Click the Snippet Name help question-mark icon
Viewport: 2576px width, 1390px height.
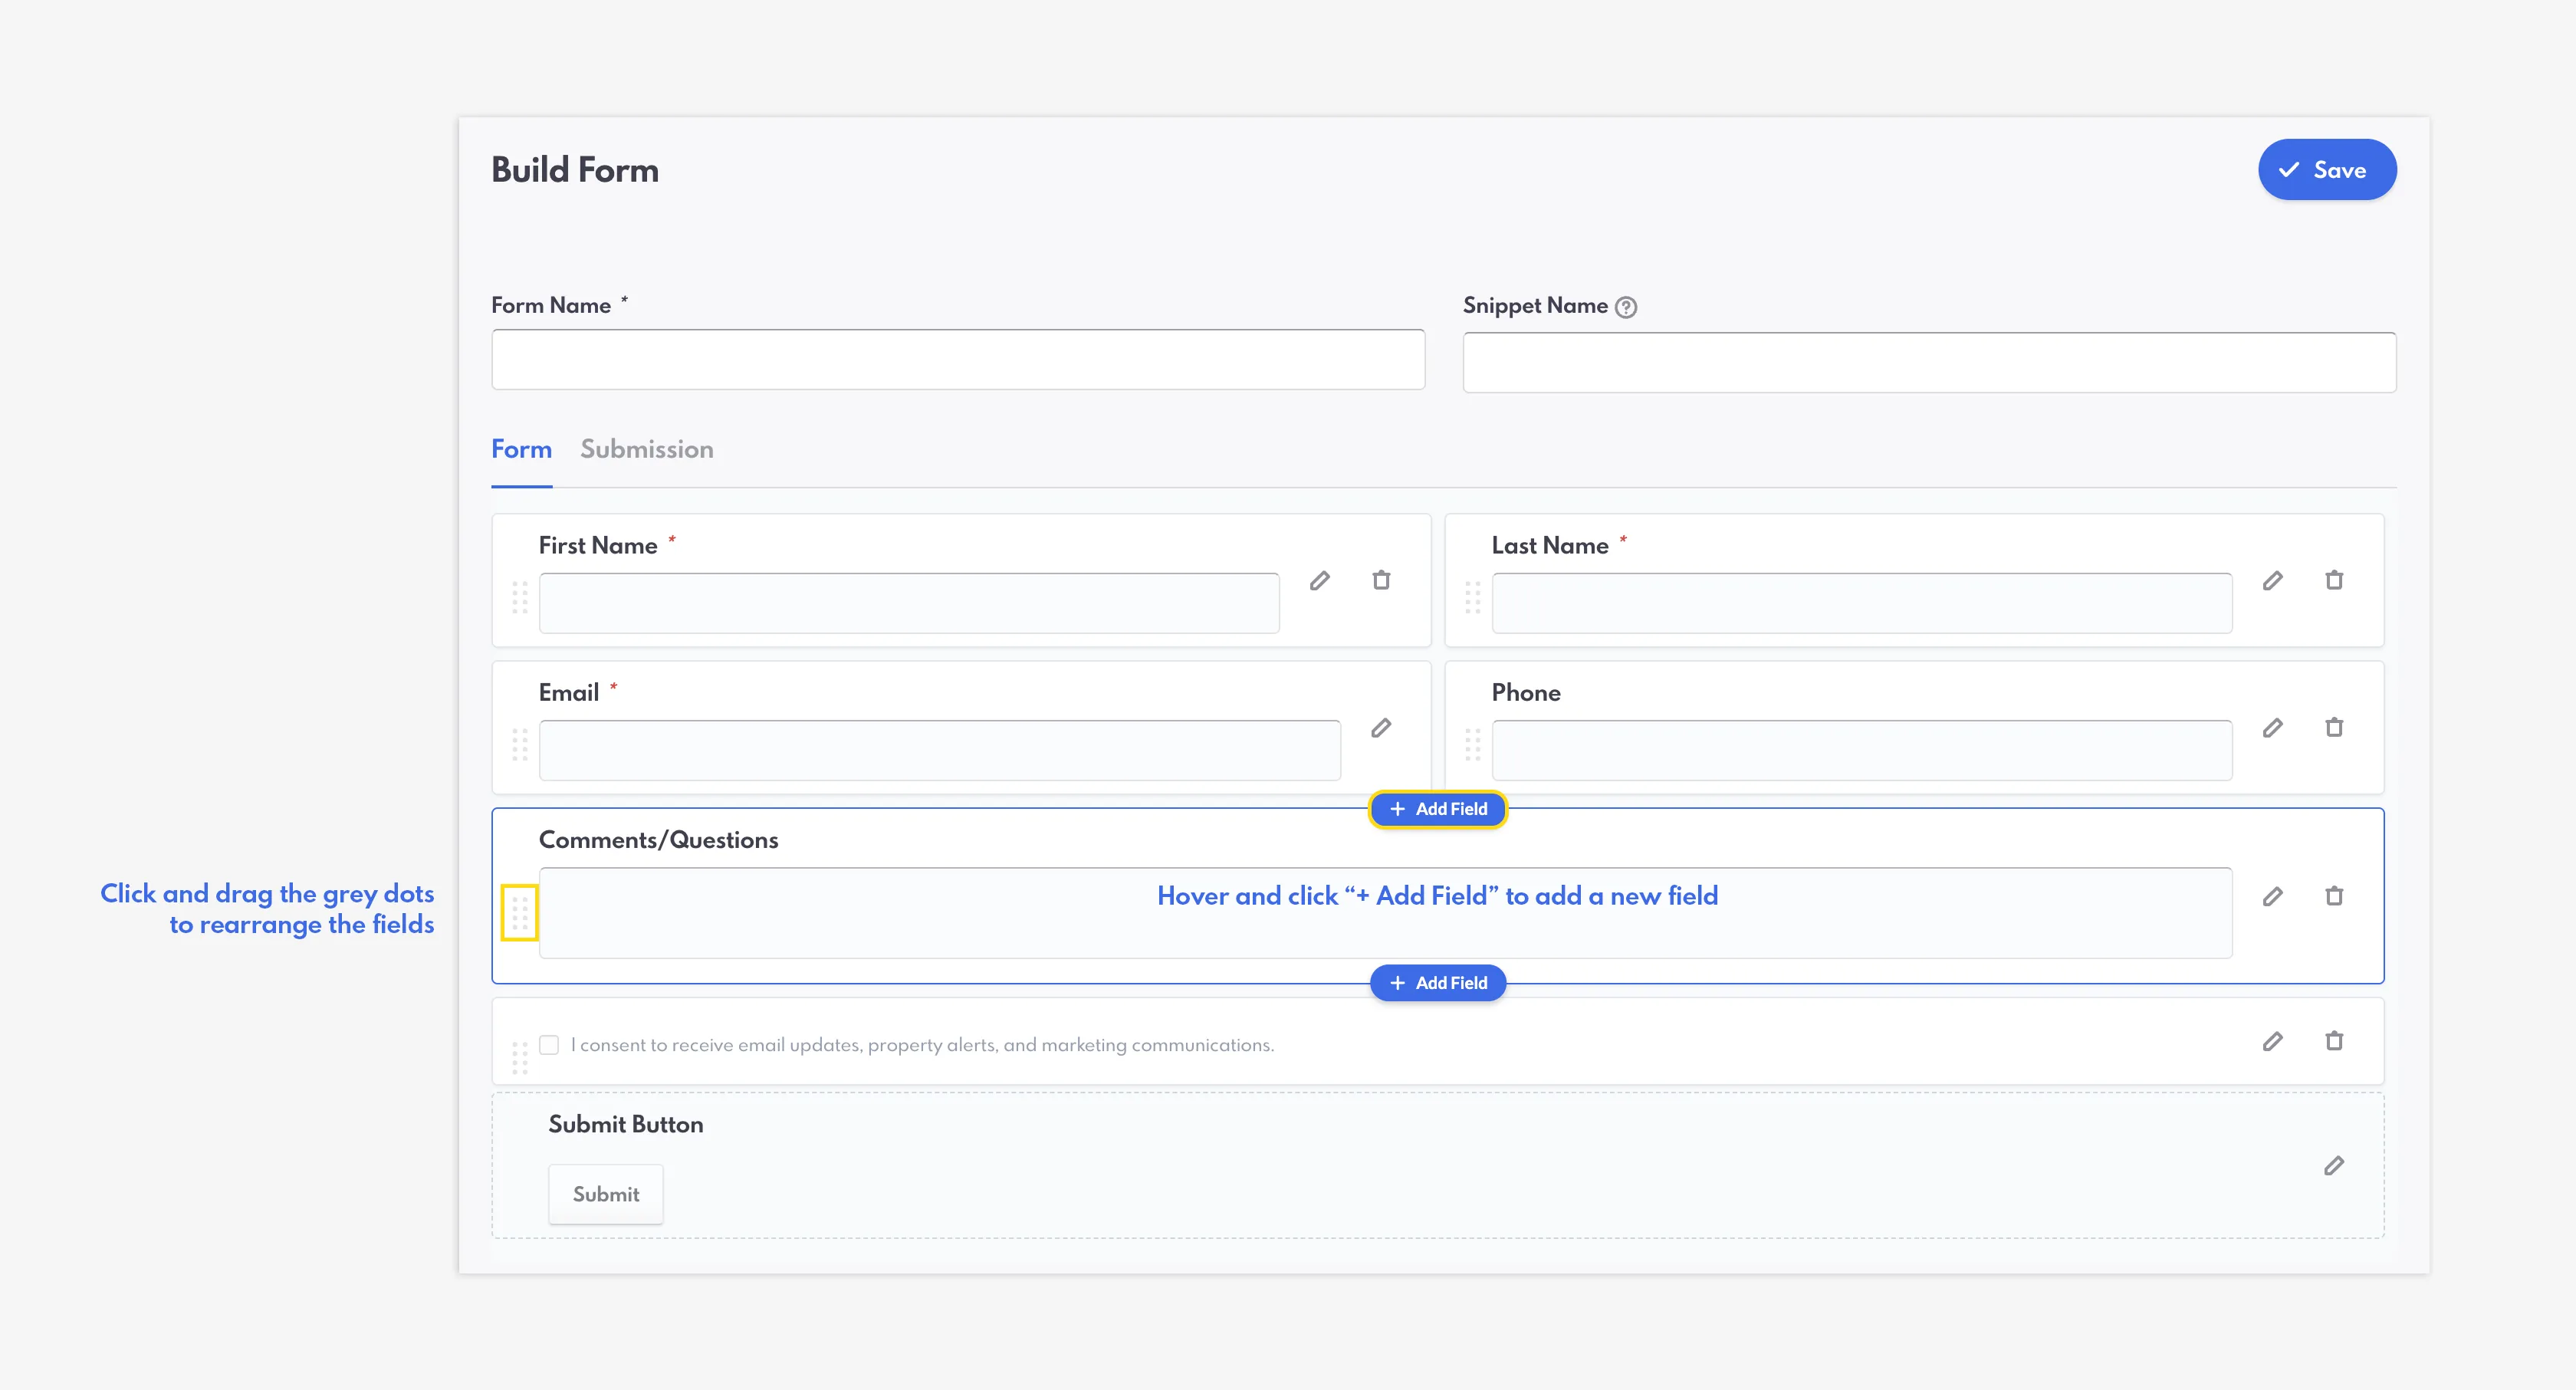pyautogui.click(x=1626, y=307)
